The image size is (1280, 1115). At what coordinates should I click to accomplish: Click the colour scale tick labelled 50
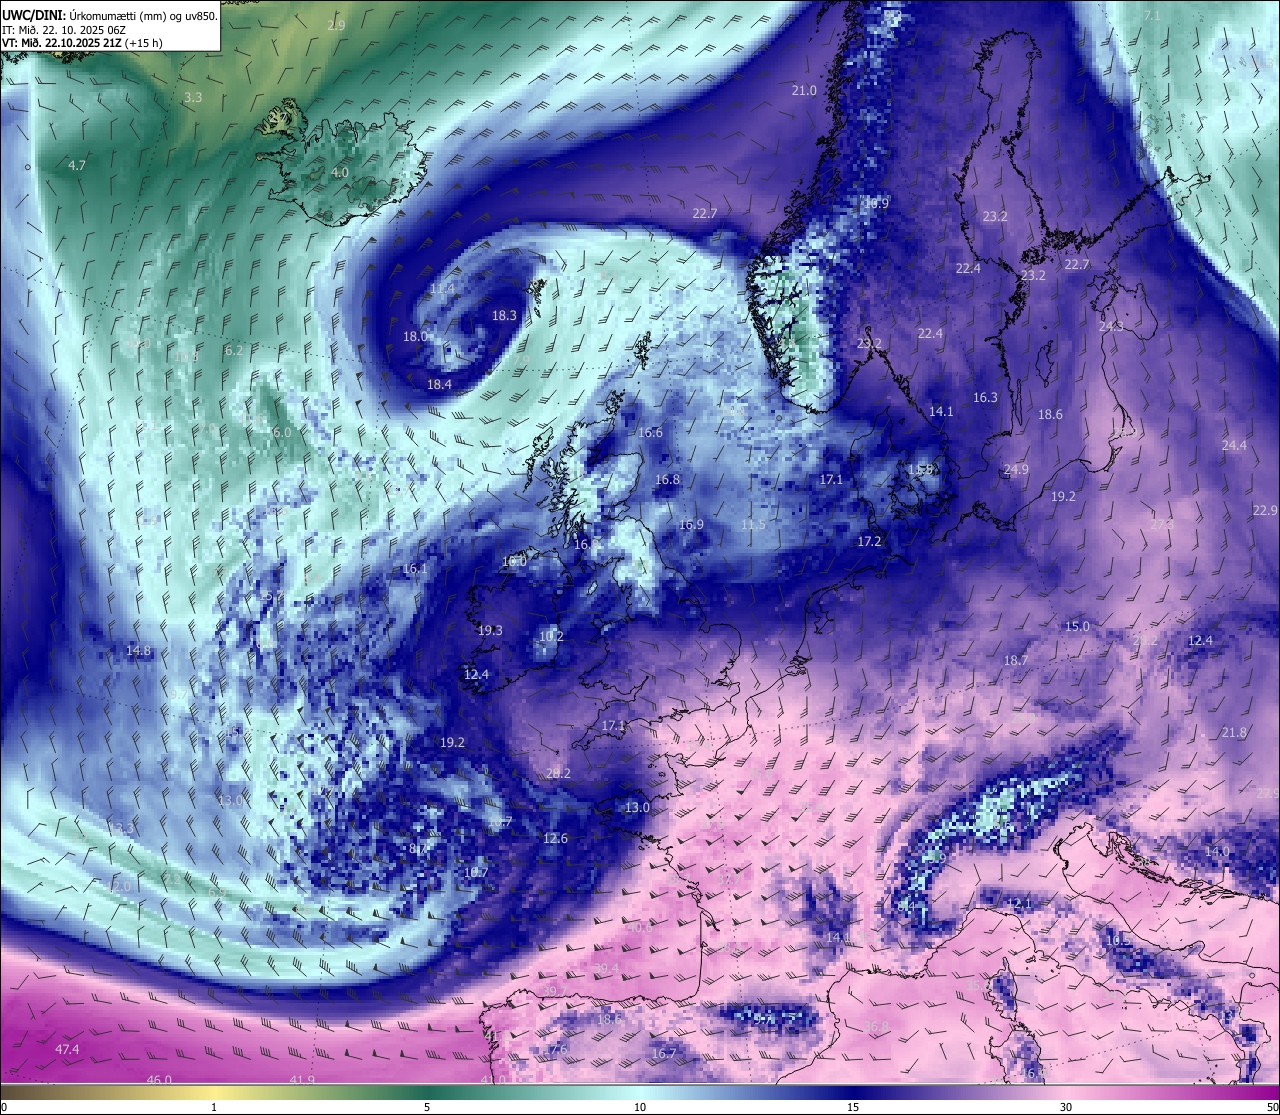(1272, 1107)
